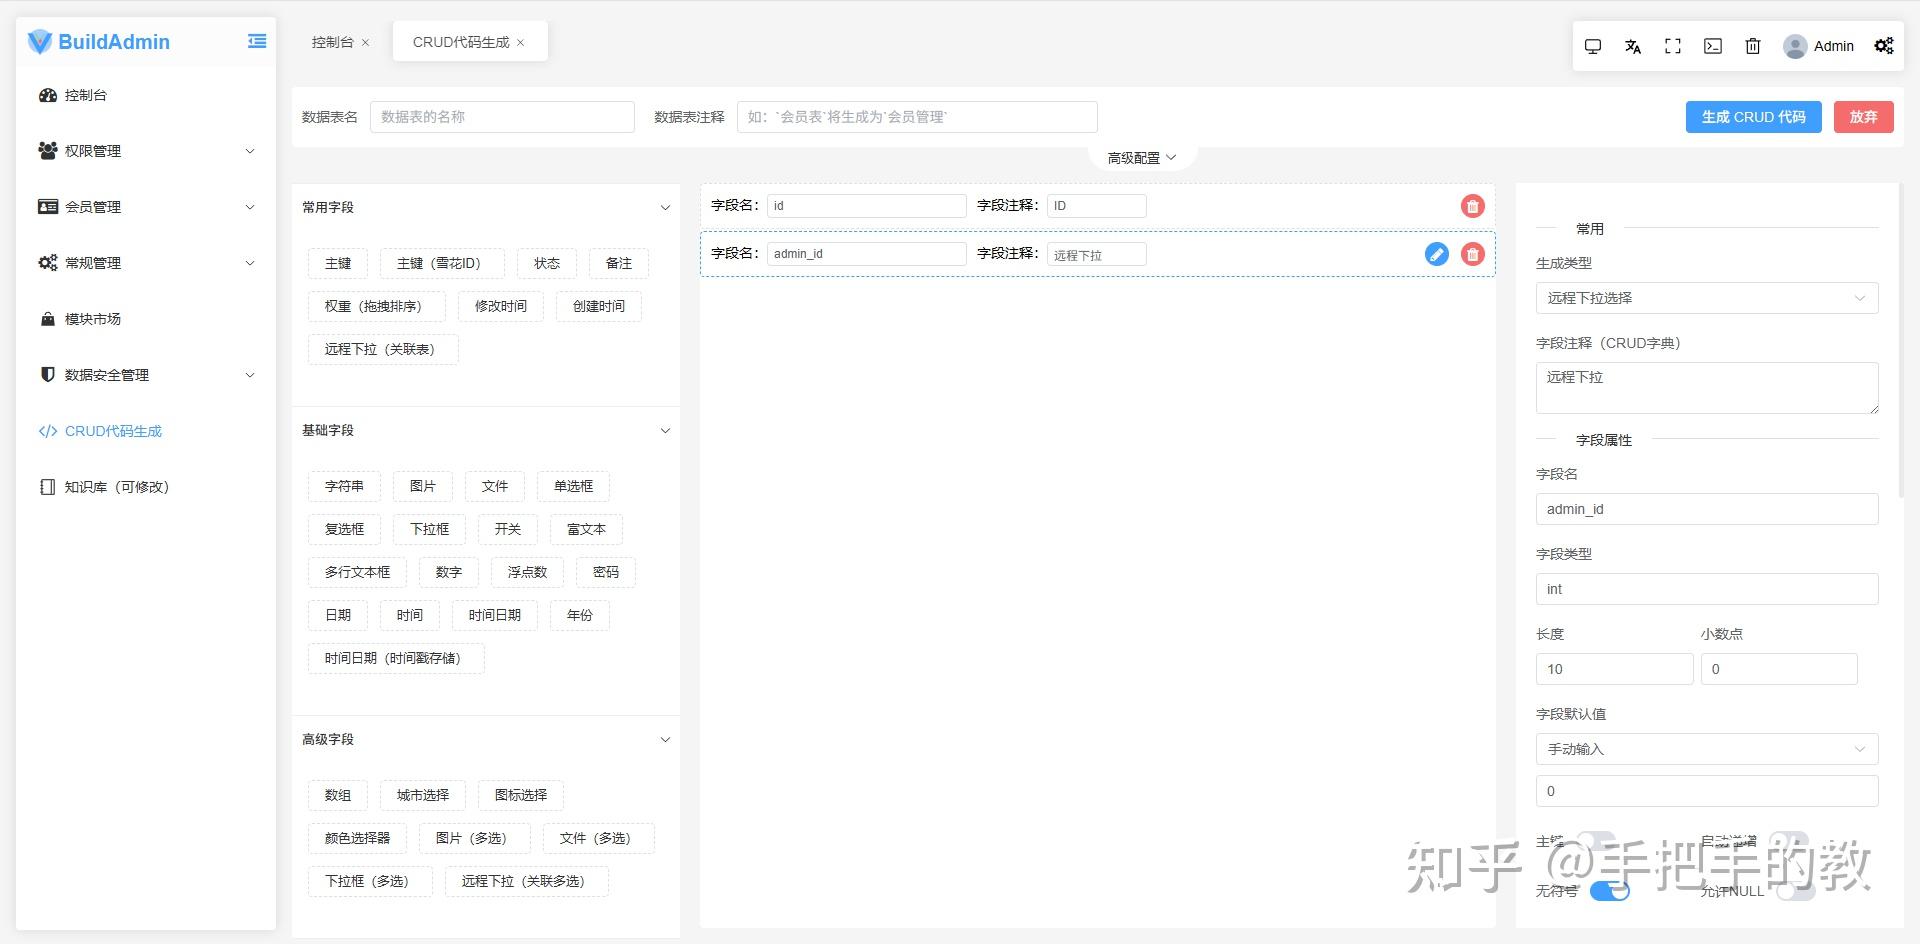This screenshot has width=1920, height=944.
Task: Open layout settings via the gears icon
Action: 1884,46
